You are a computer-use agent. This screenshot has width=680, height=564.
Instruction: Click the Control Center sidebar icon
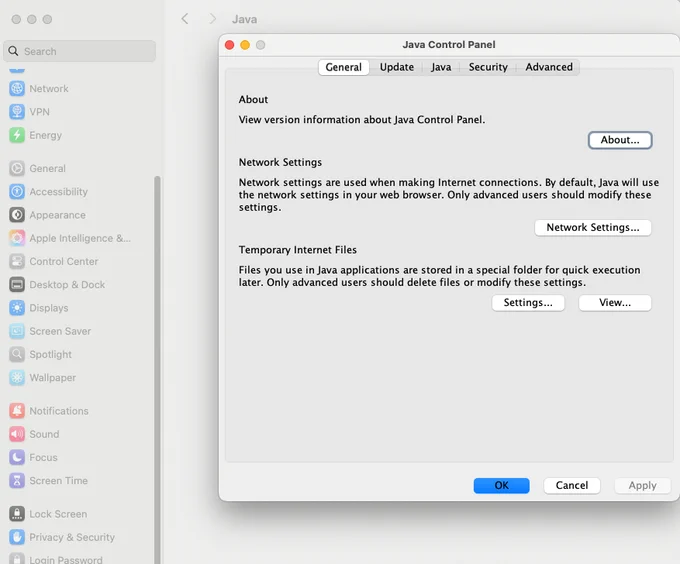coord(17,261)
